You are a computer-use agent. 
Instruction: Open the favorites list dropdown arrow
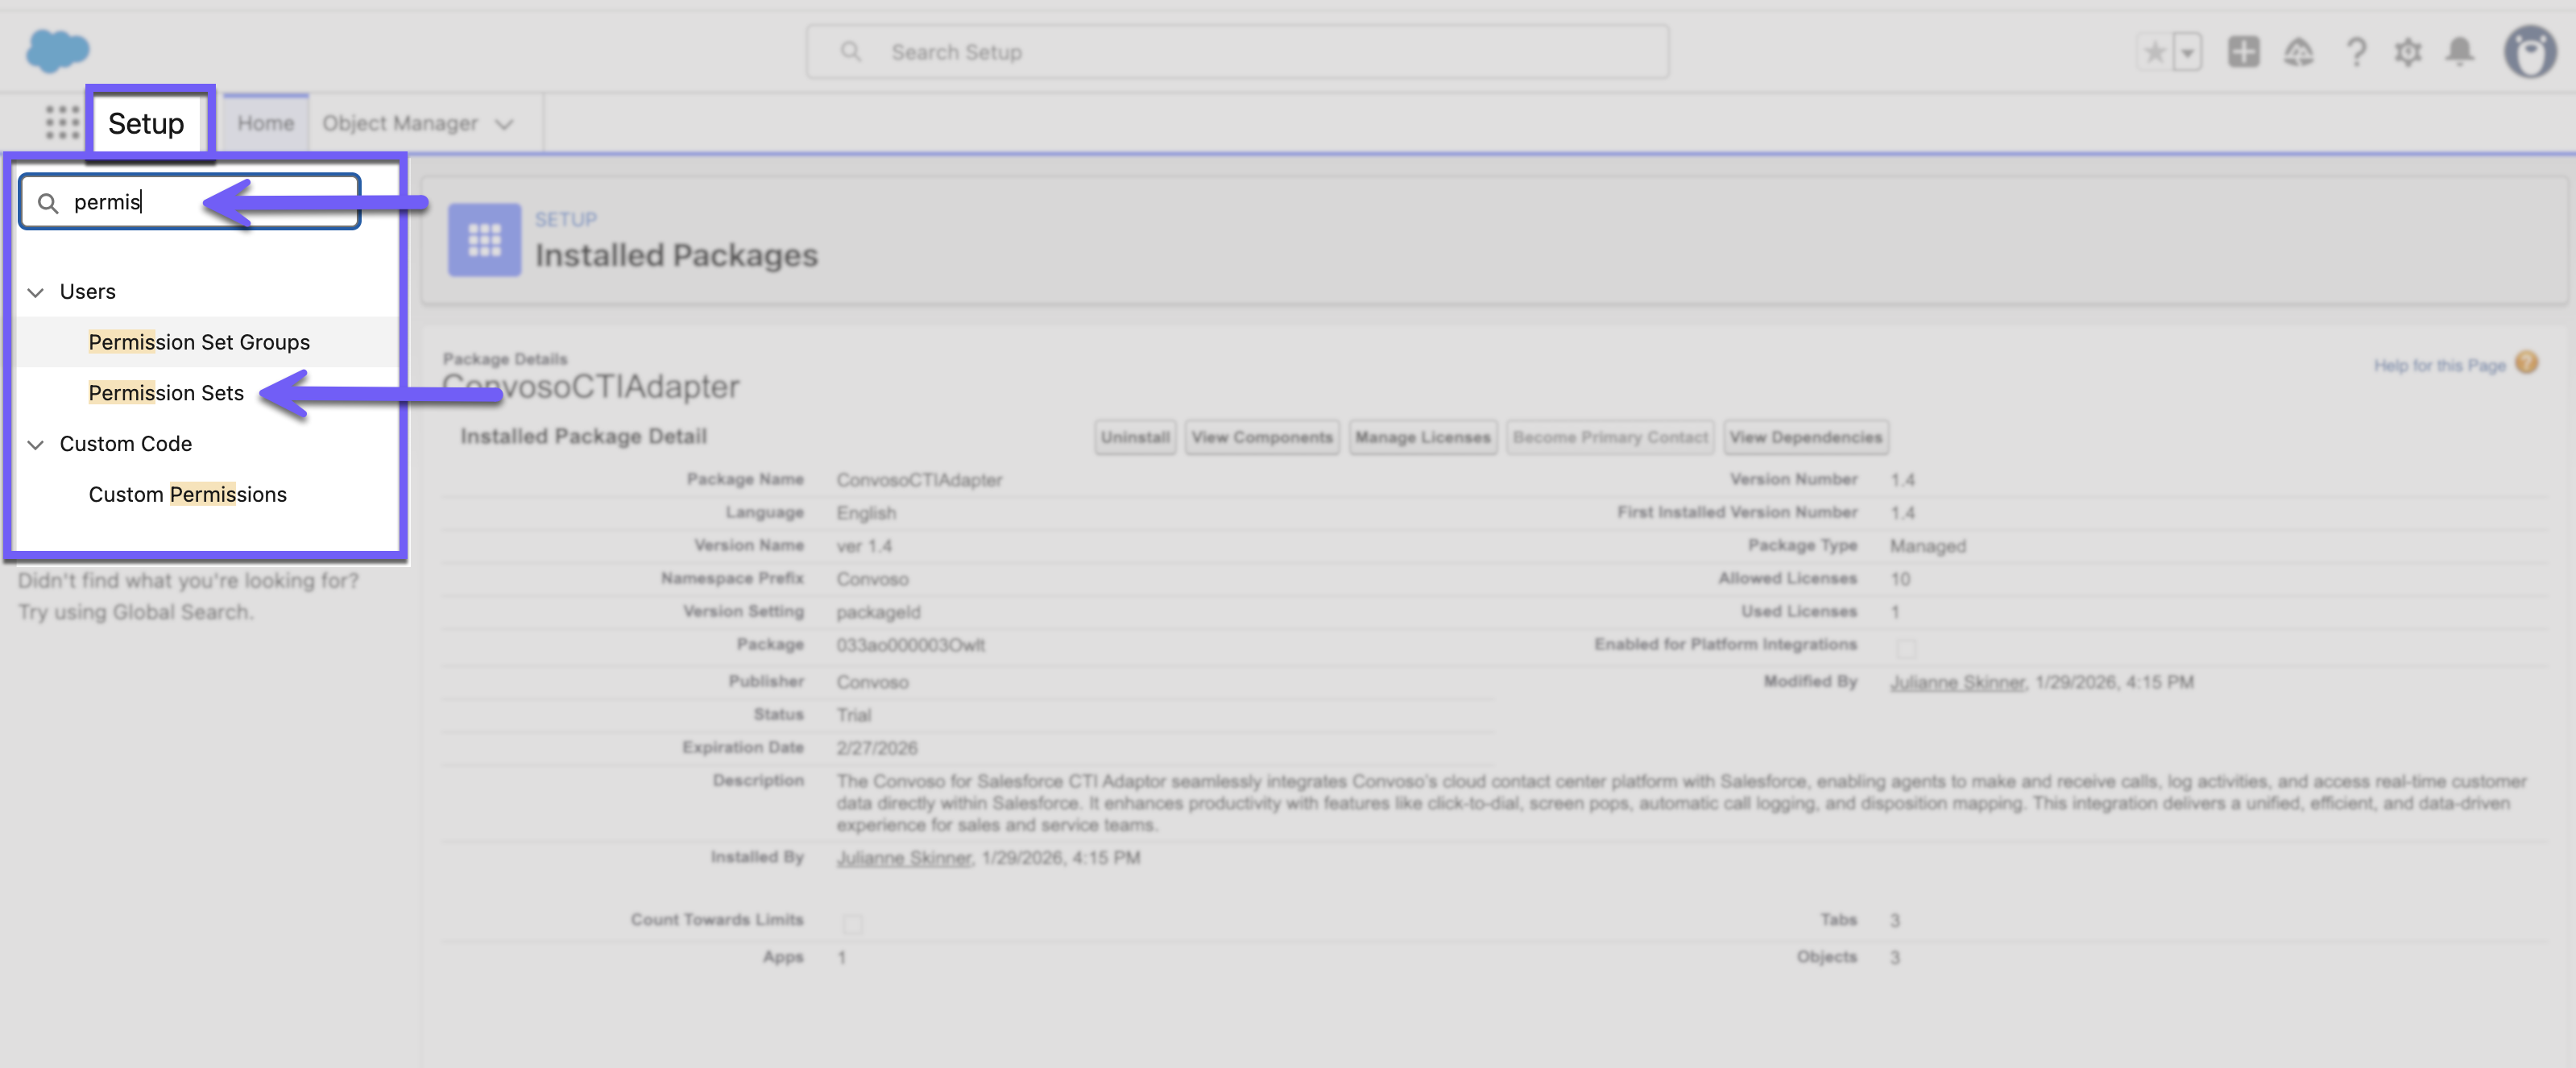point(2188,52)
